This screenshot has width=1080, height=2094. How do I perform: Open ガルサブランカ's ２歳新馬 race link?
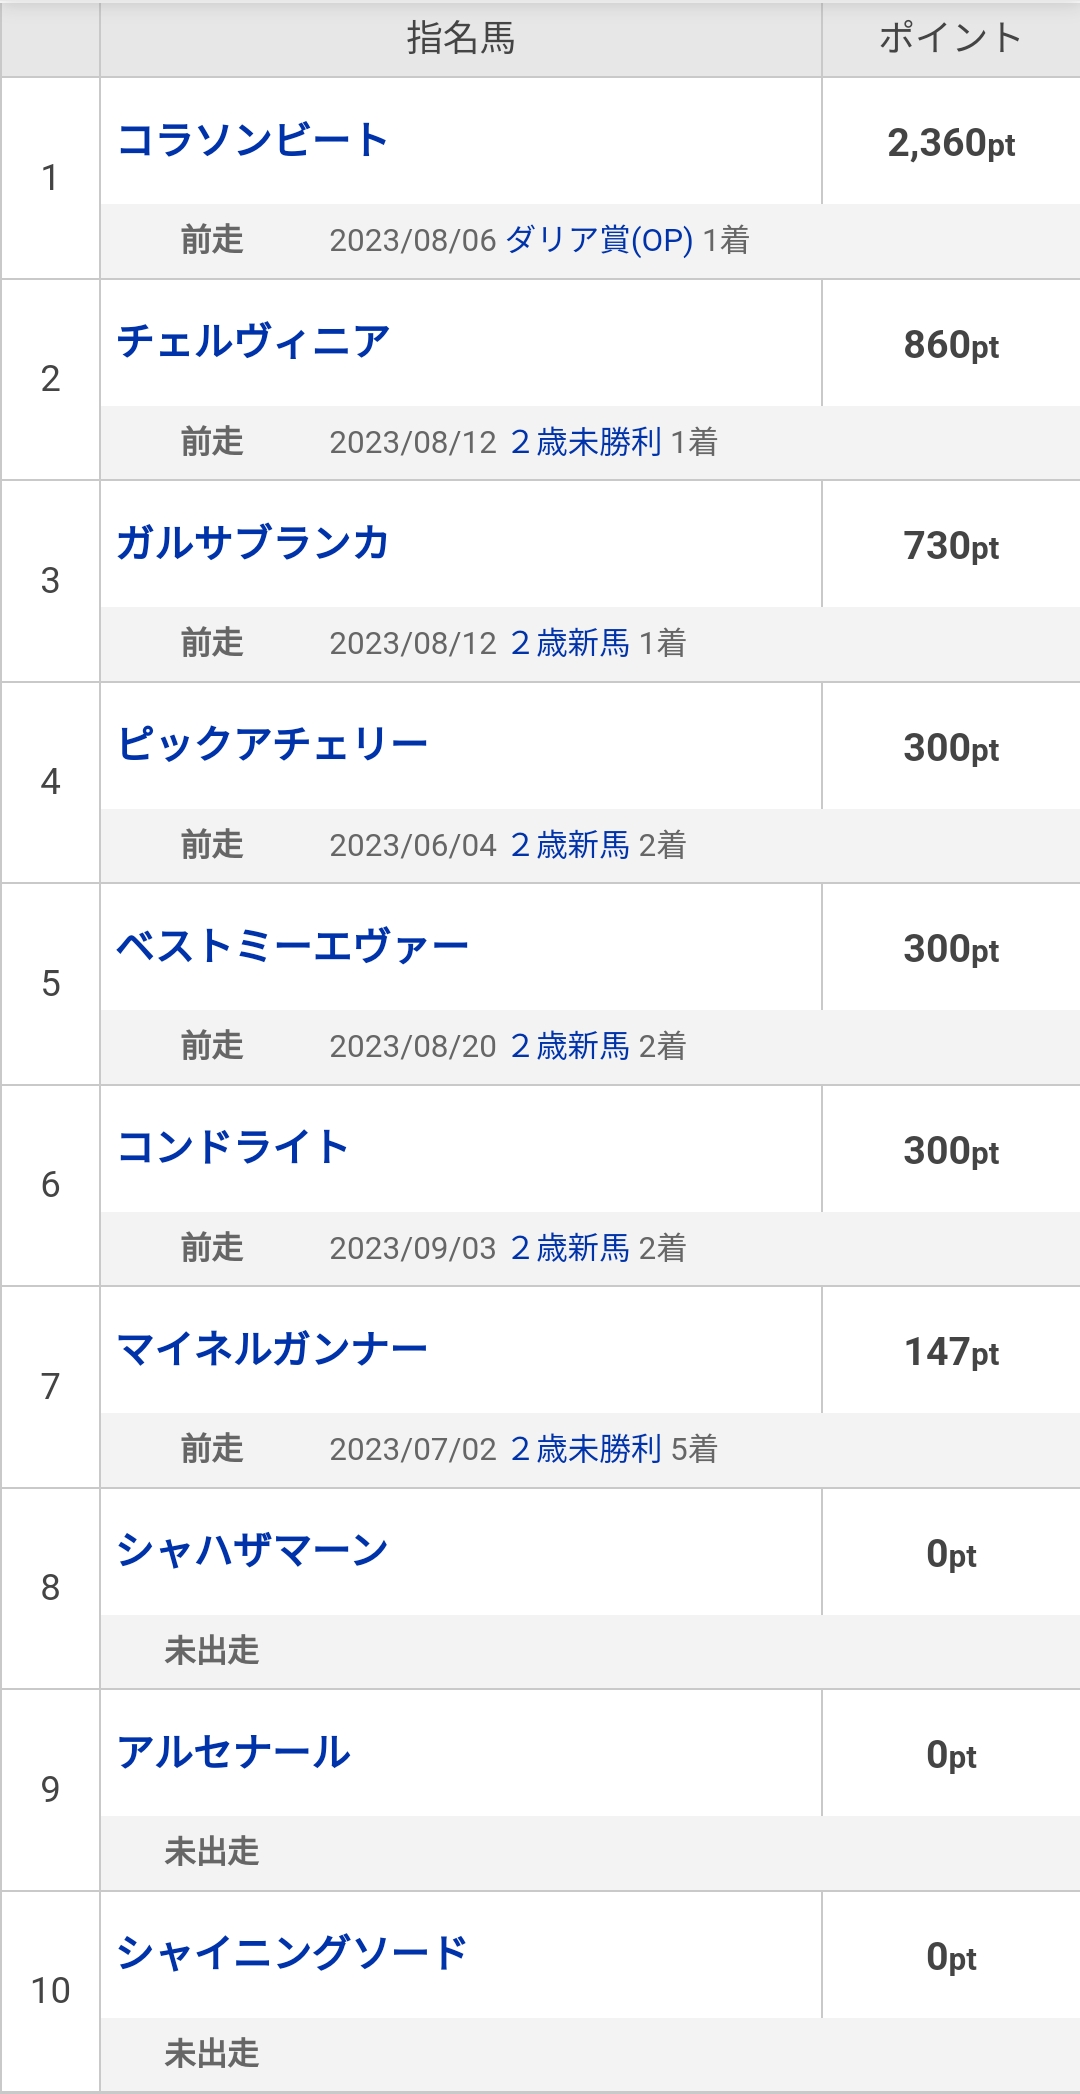[570, 643]
